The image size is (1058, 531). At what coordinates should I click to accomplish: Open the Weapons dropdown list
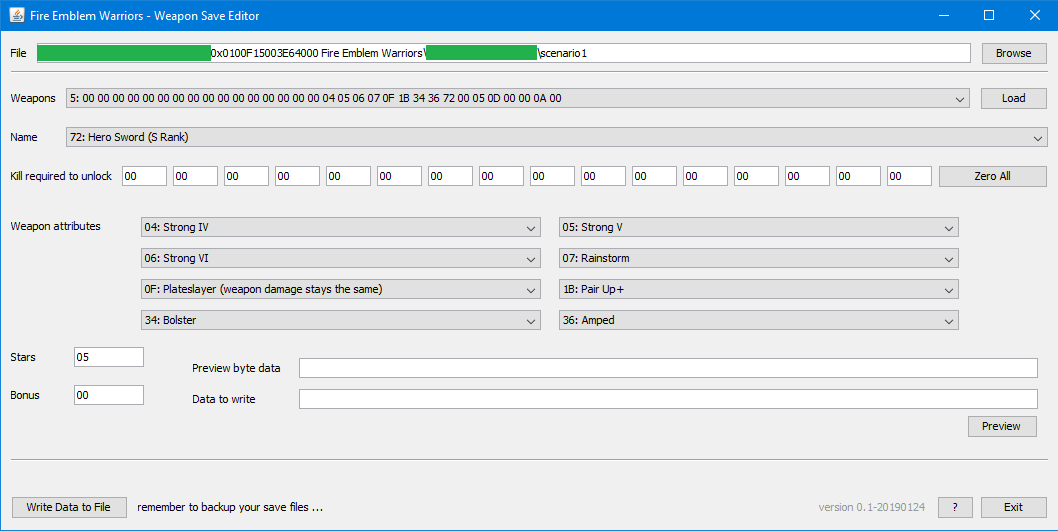pos(518,99)
